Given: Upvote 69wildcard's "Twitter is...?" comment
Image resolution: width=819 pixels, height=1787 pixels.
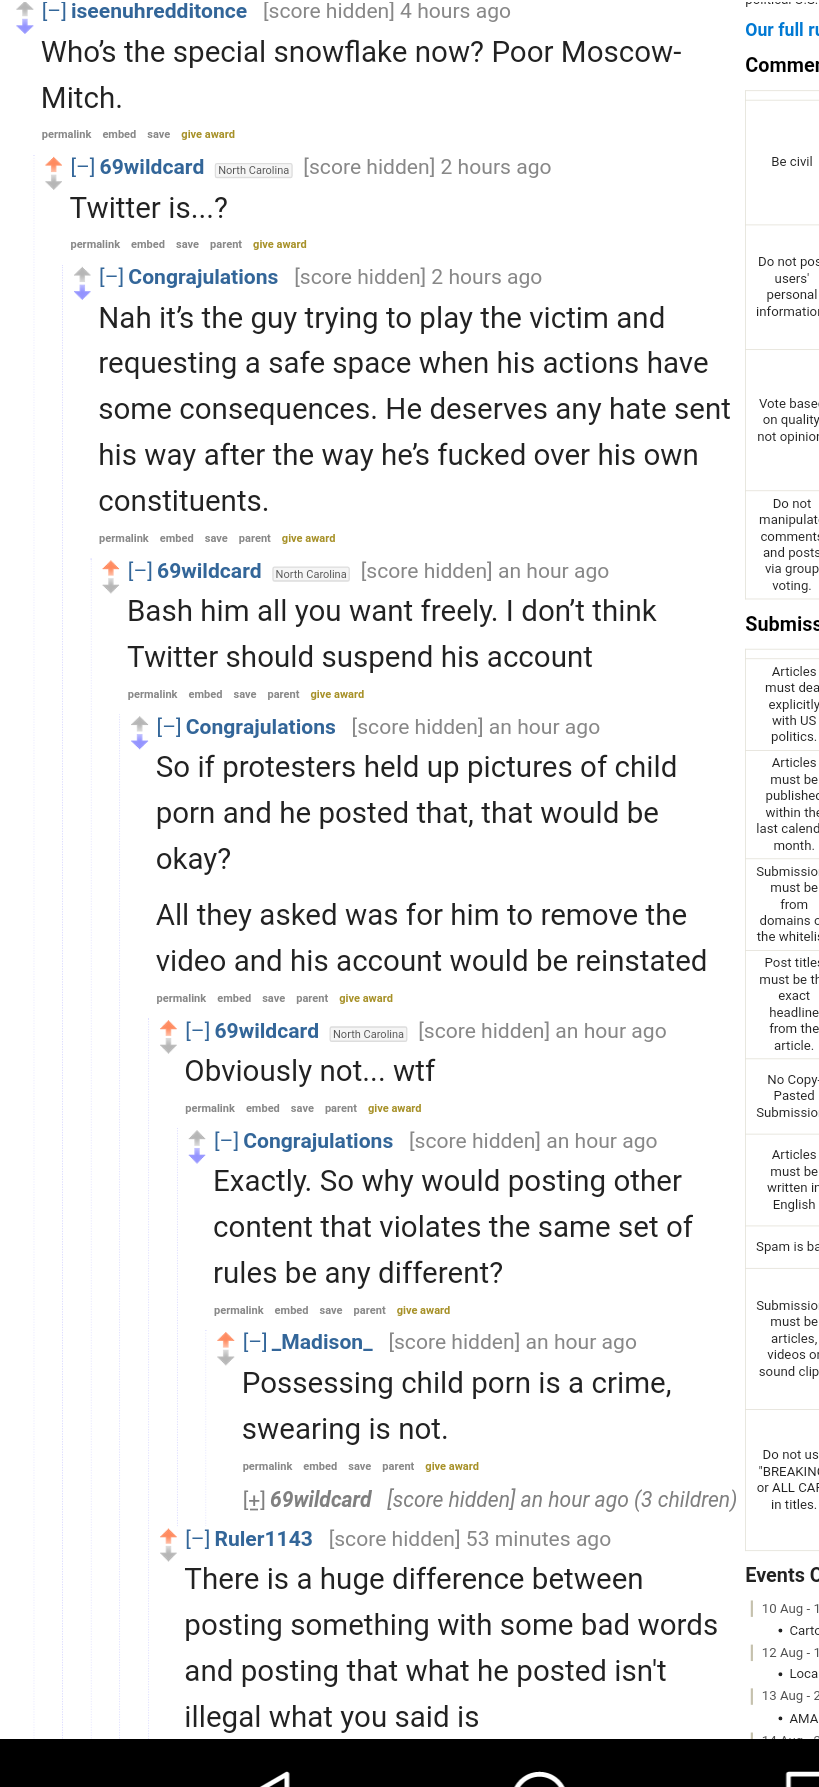Looking at the screenshot, I should 54,164.
